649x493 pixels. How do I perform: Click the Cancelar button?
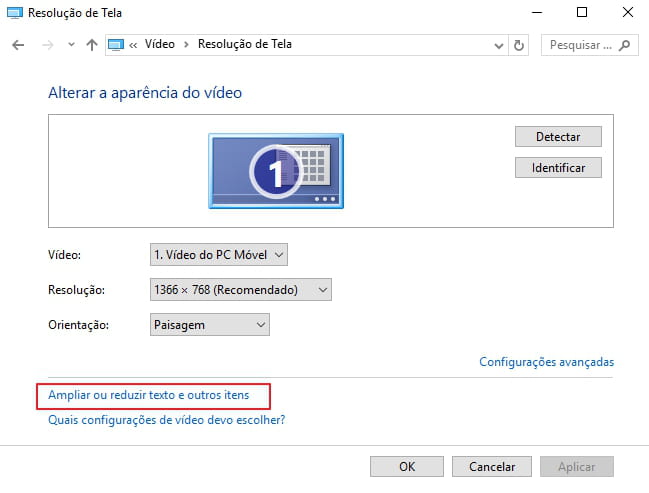[x=492, y=467]
